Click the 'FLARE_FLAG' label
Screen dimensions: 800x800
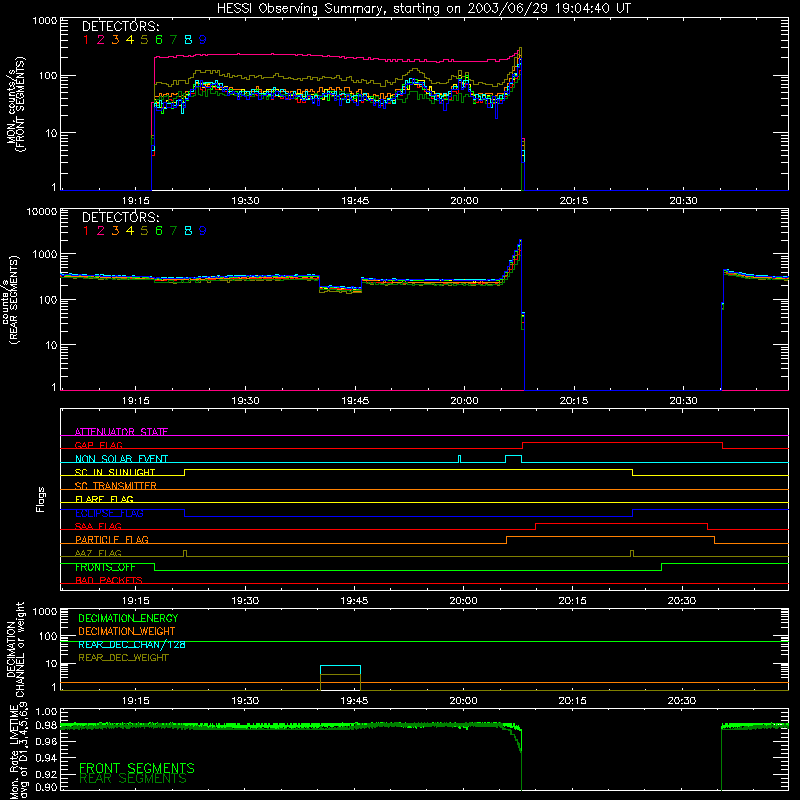(104, 499)
